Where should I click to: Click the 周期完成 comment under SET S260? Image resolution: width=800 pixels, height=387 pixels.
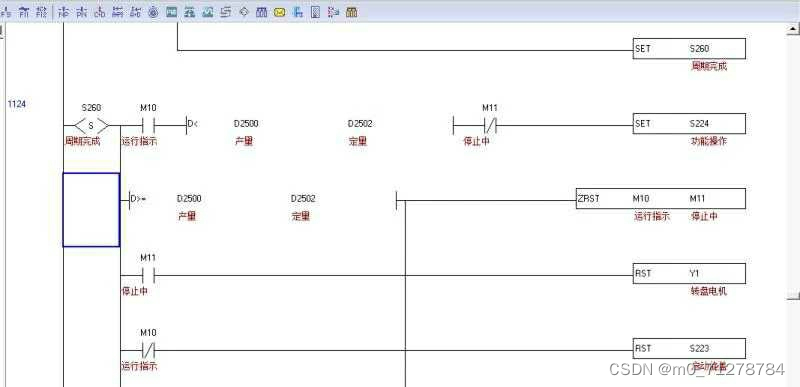pos(709,66)
